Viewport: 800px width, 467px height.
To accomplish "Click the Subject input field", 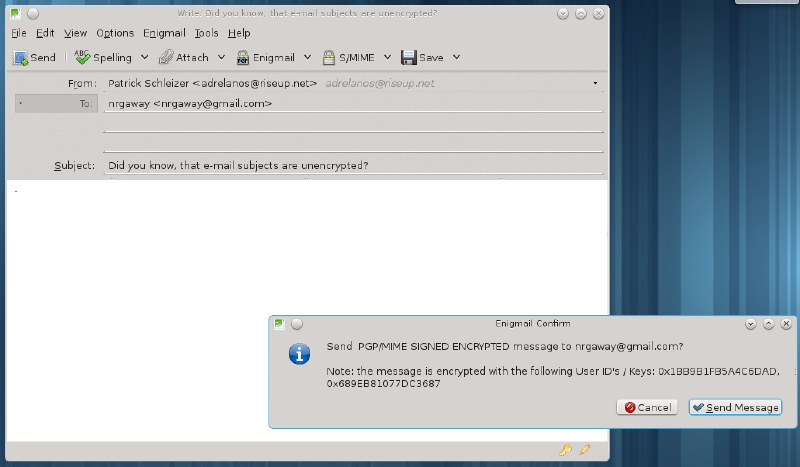I will pos(353,165).
